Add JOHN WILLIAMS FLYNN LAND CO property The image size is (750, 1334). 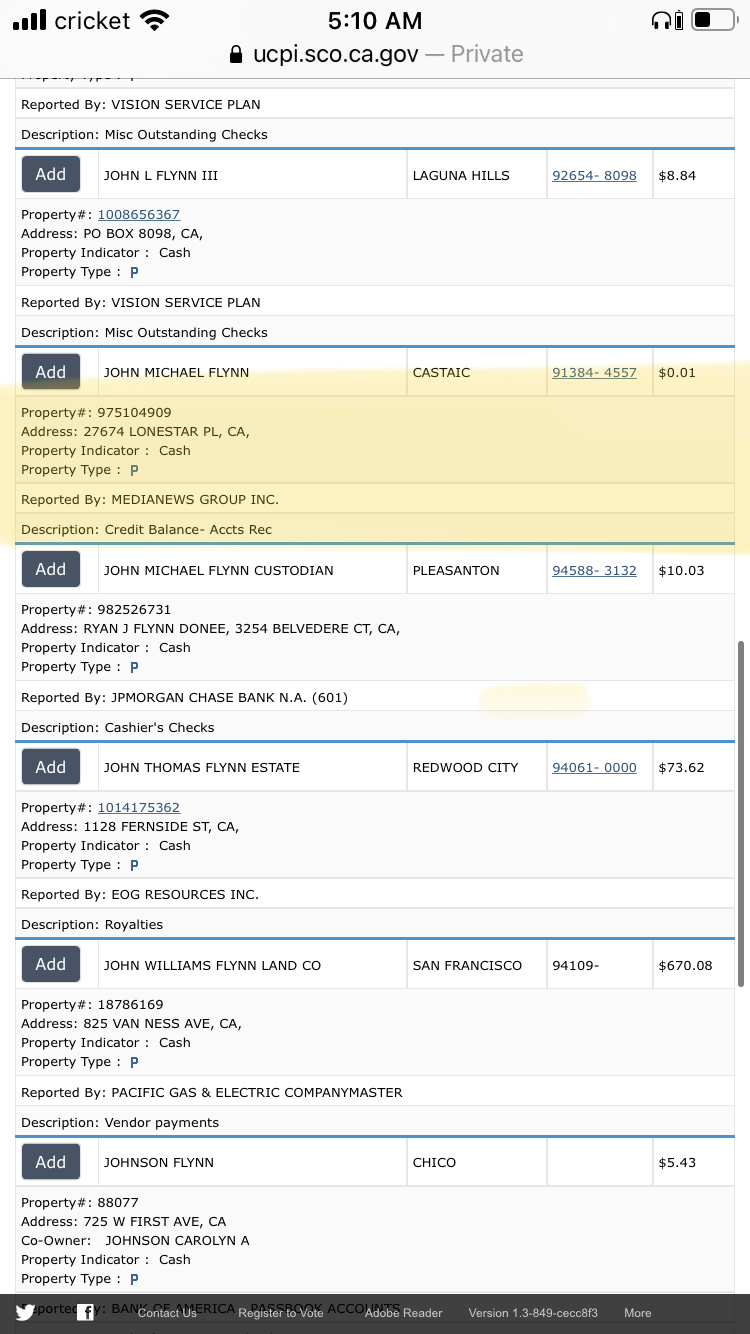pyautogui.click(x=51, y=964)
